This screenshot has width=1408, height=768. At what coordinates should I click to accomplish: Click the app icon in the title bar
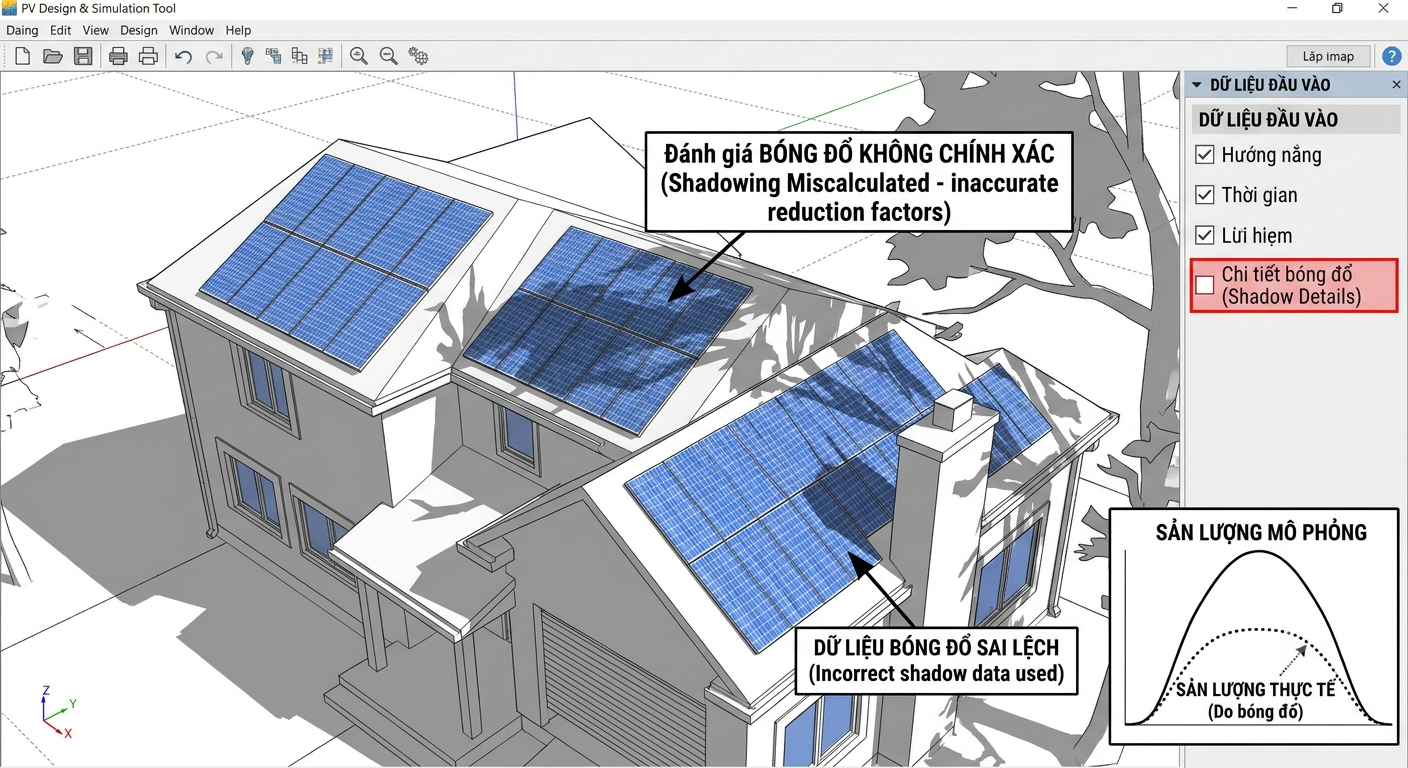(9, 9)
